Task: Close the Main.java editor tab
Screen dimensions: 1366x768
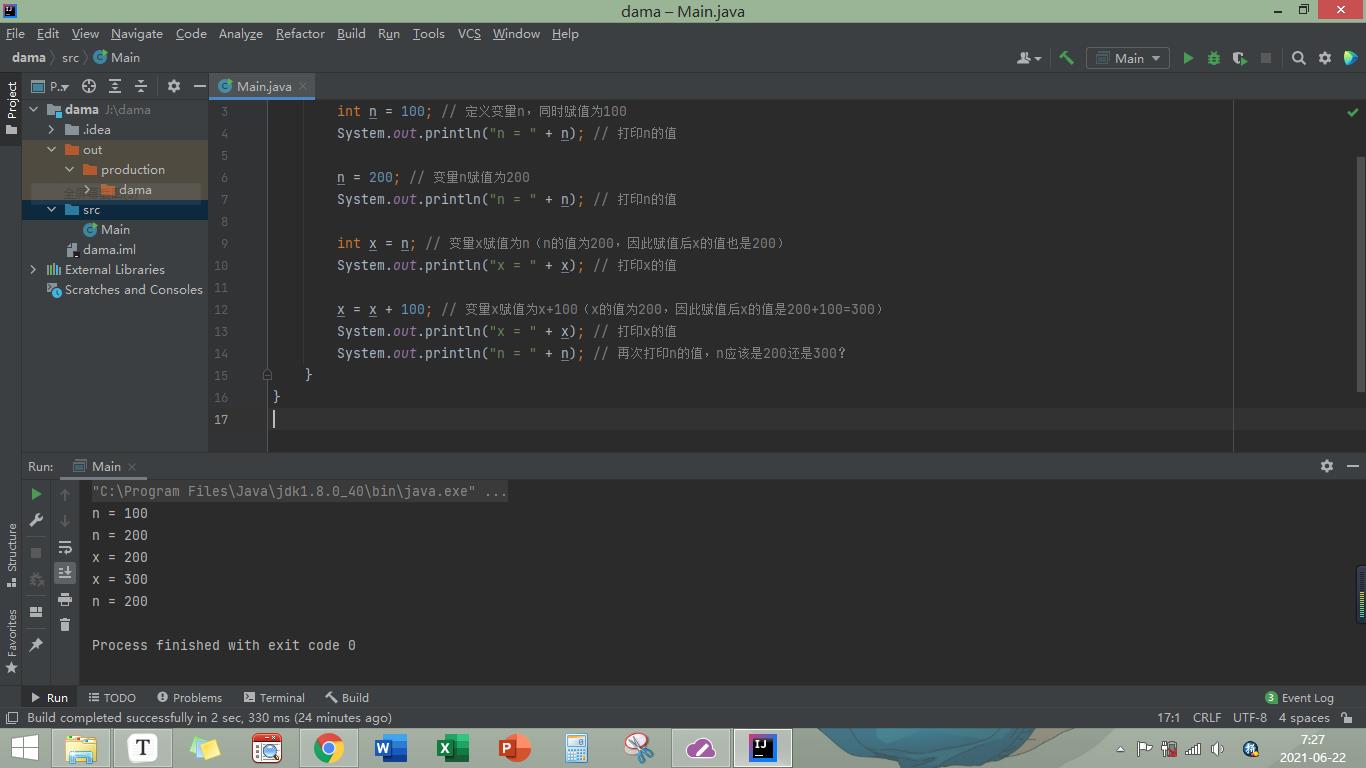Action: (303, 86)
